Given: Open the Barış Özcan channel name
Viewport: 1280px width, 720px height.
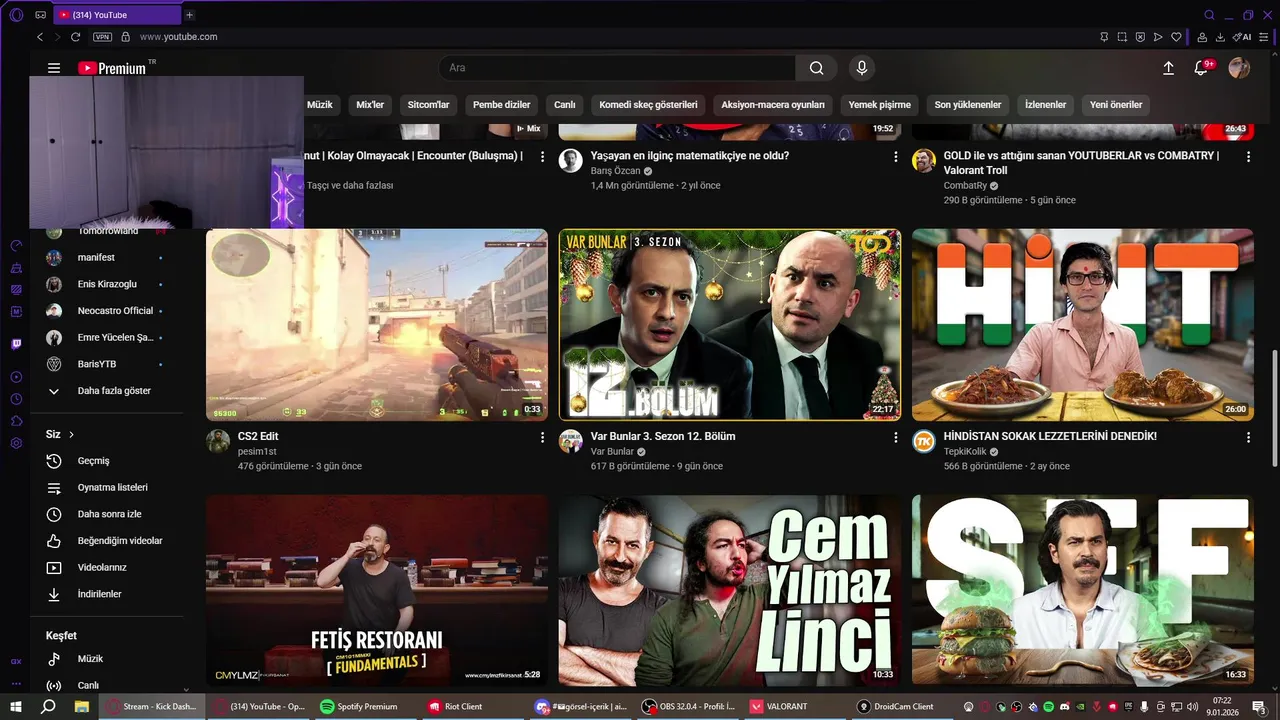Looking at the screenshot, I should [615, 171].
